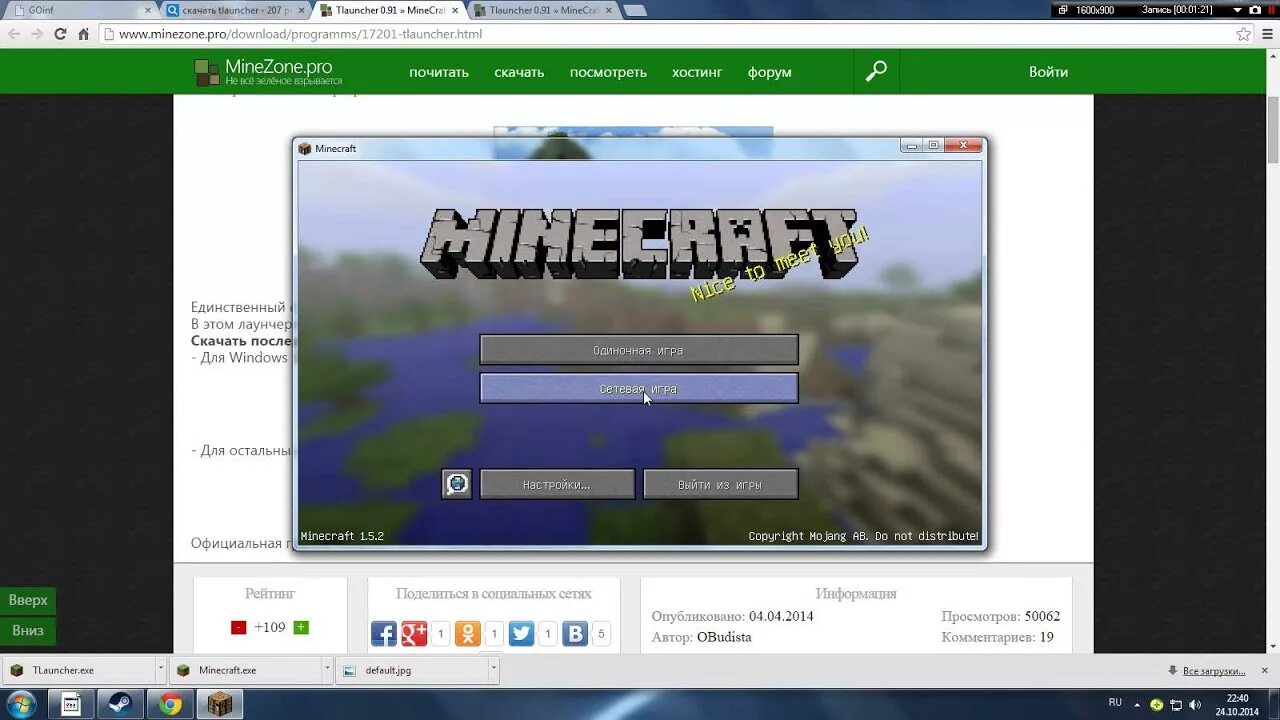The image size is (1280, 720).
Task: Click the MineZone.pro logo
Action: point(268,72)
